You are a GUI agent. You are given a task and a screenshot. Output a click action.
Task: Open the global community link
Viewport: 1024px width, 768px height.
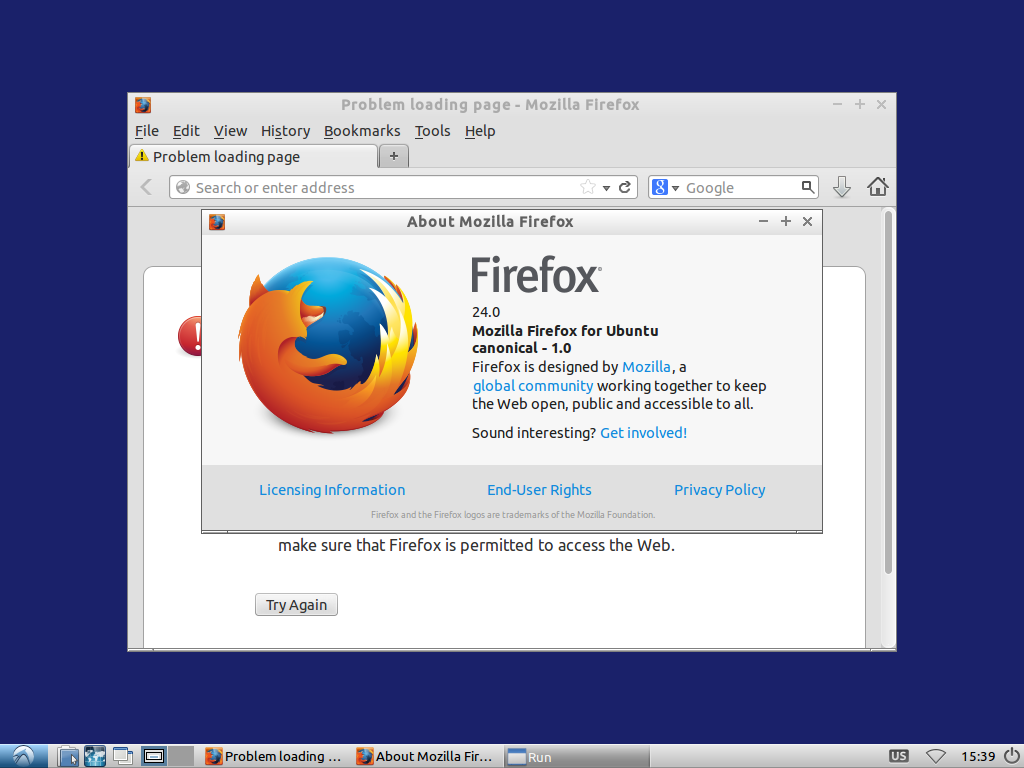[533, 386]
